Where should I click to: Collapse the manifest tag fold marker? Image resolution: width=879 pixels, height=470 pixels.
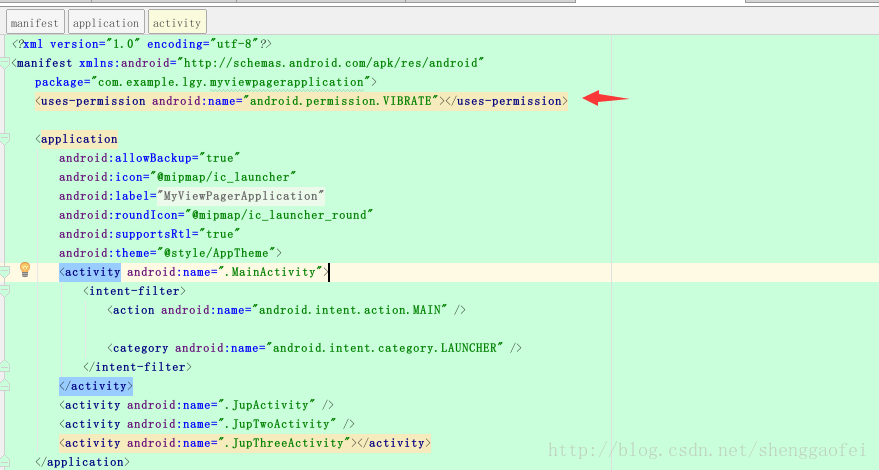tap(4, 63)
